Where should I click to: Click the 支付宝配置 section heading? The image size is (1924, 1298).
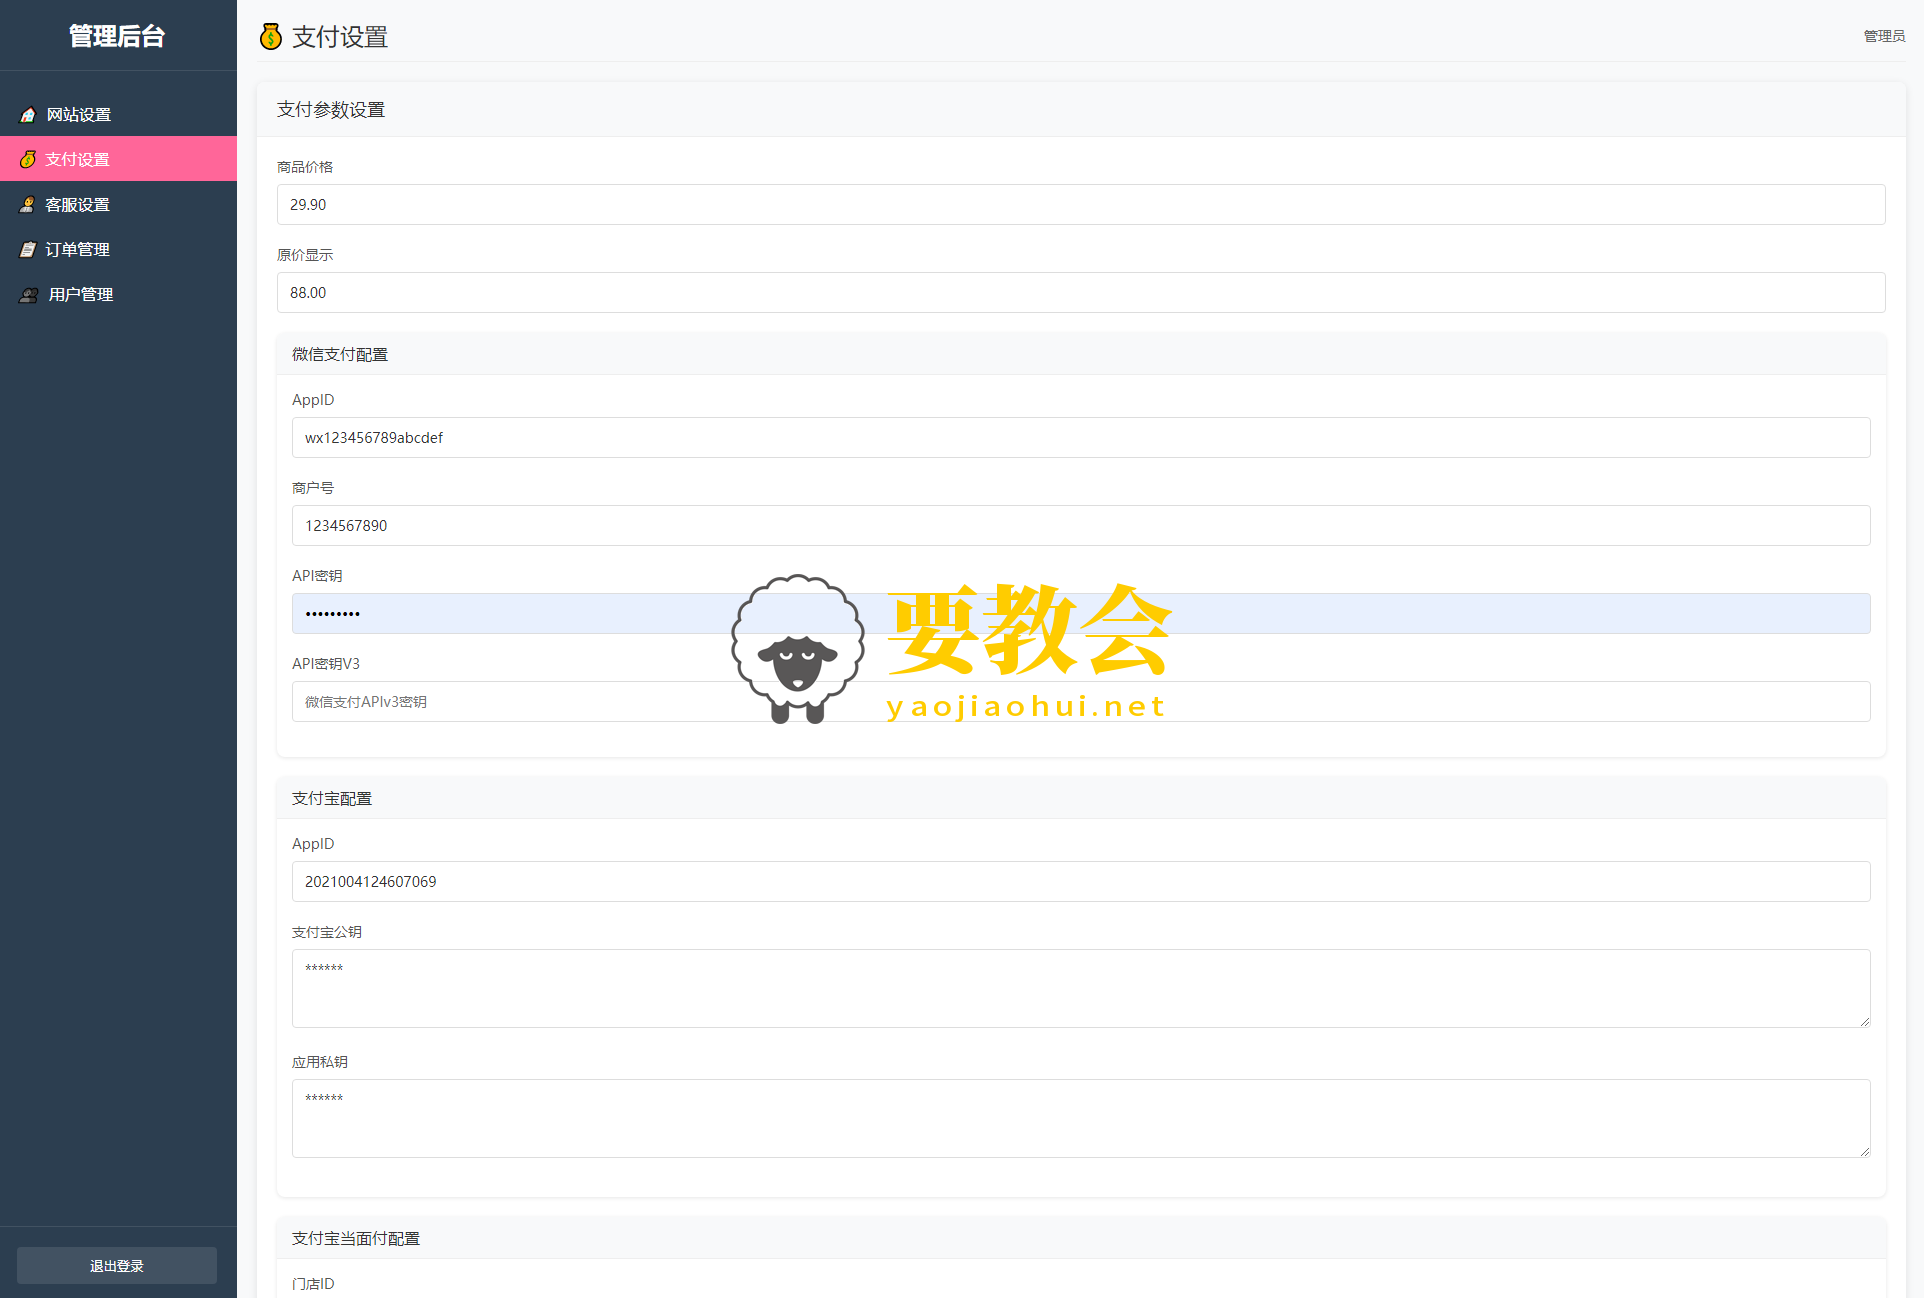(x=332, y=798)
